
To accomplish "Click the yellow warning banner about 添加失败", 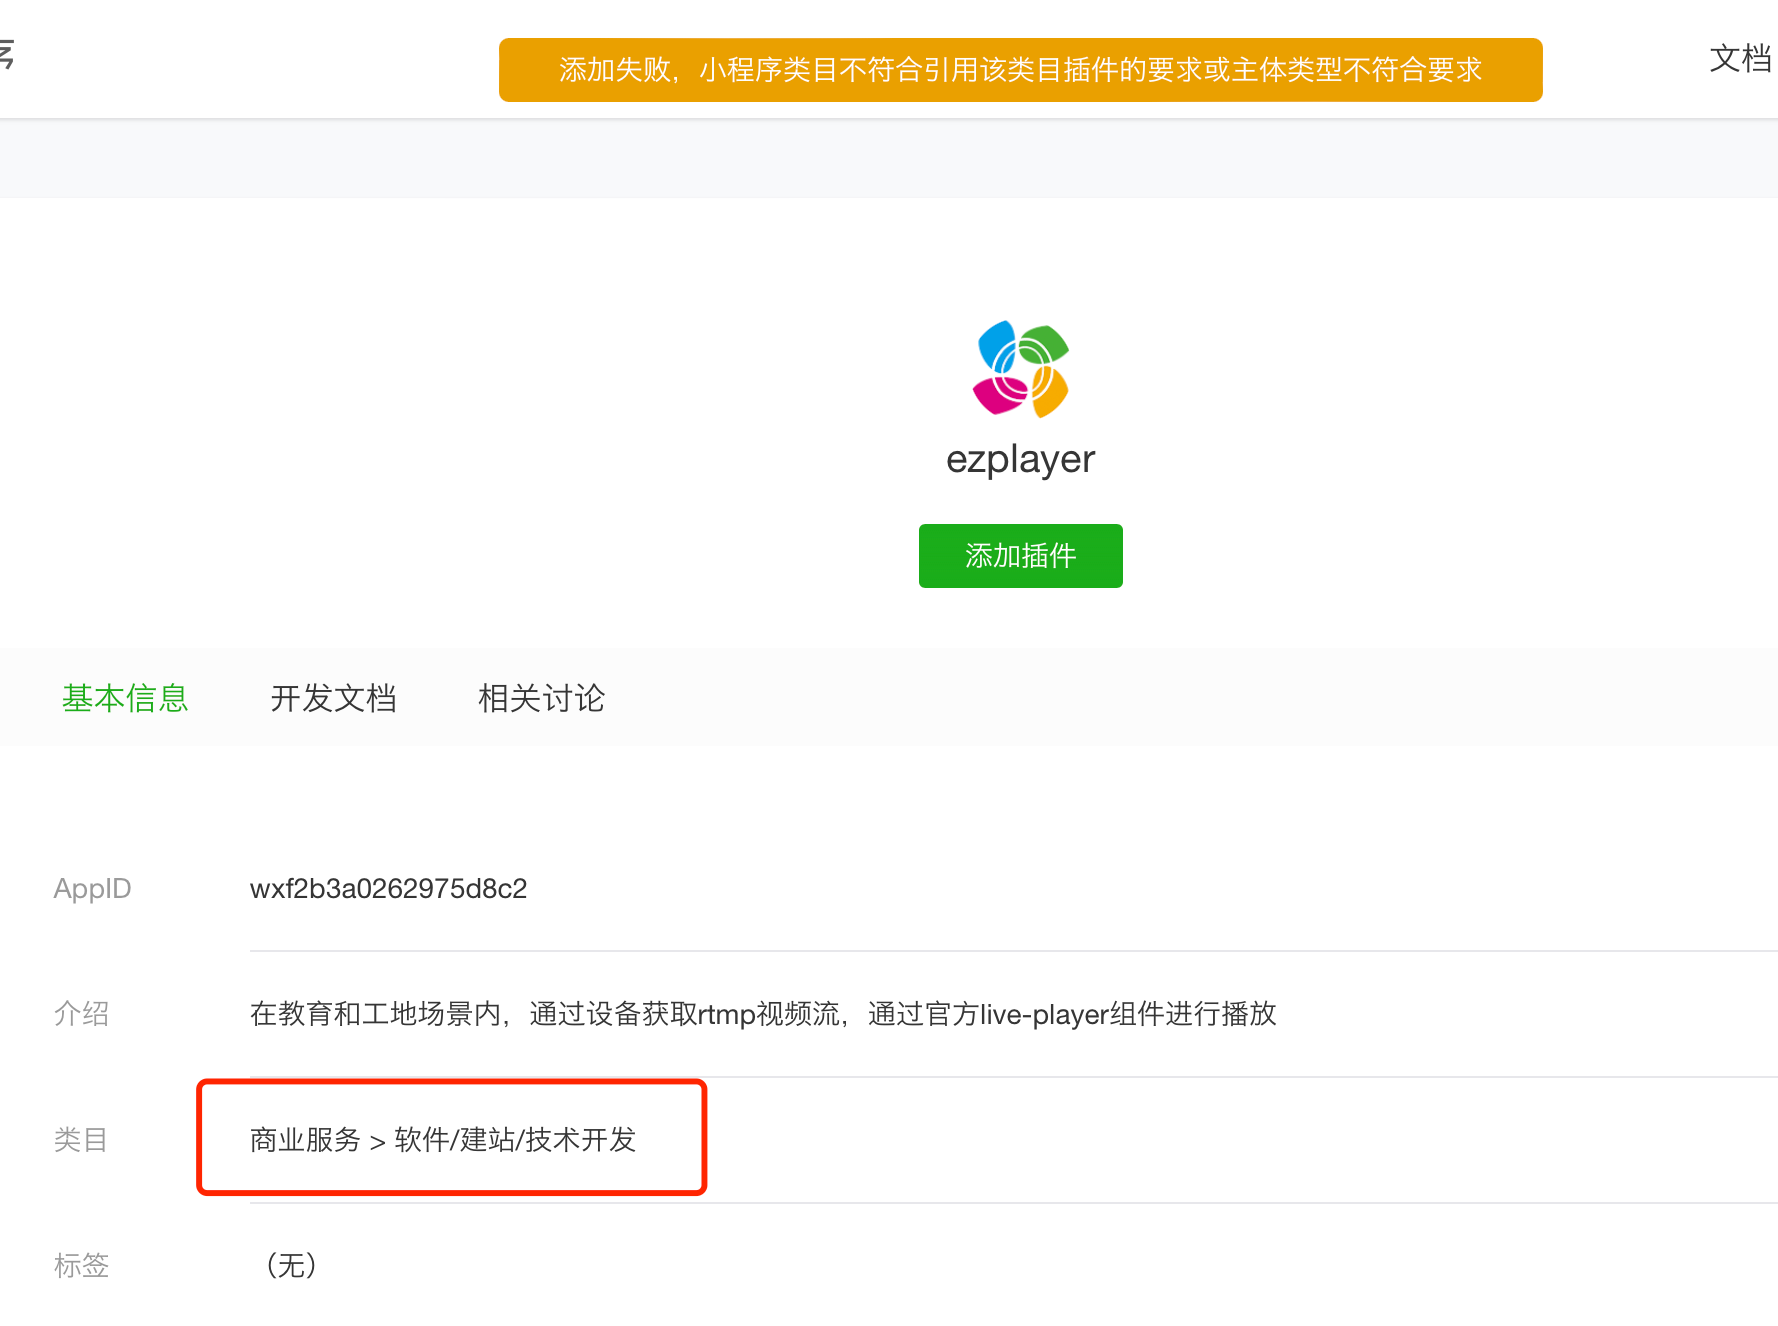I will (x=1020, y=69).
